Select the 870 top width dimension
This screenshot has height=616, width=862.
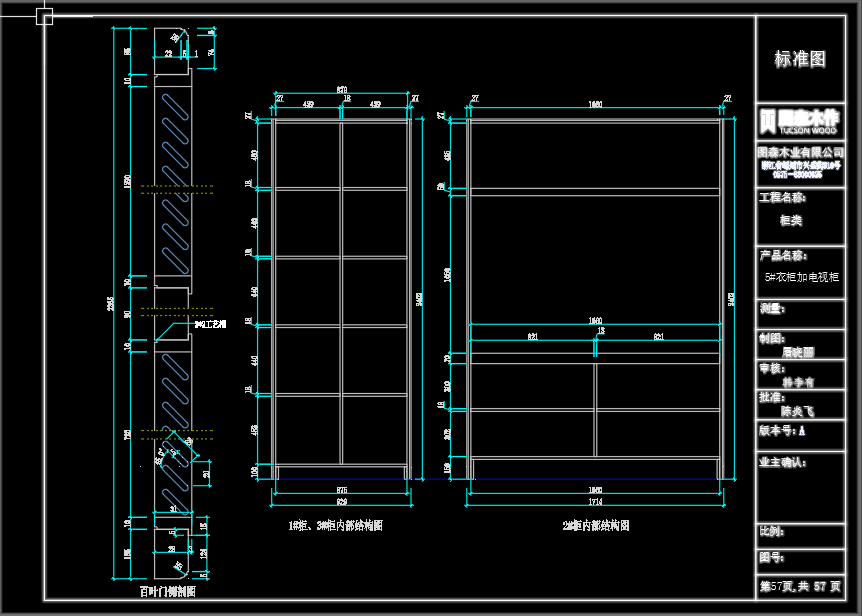pos(342,89)
